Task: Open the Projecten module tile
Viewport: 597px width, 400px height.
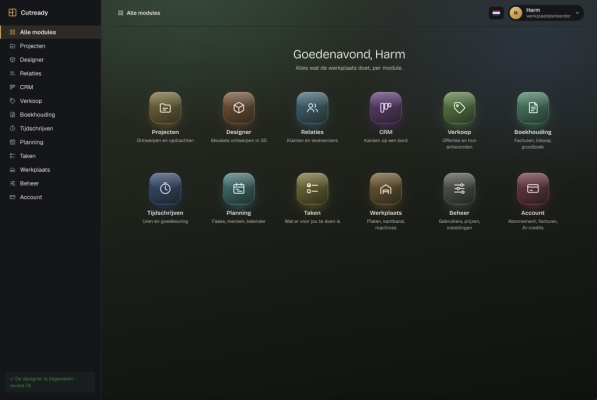Action: coord(165,108)
